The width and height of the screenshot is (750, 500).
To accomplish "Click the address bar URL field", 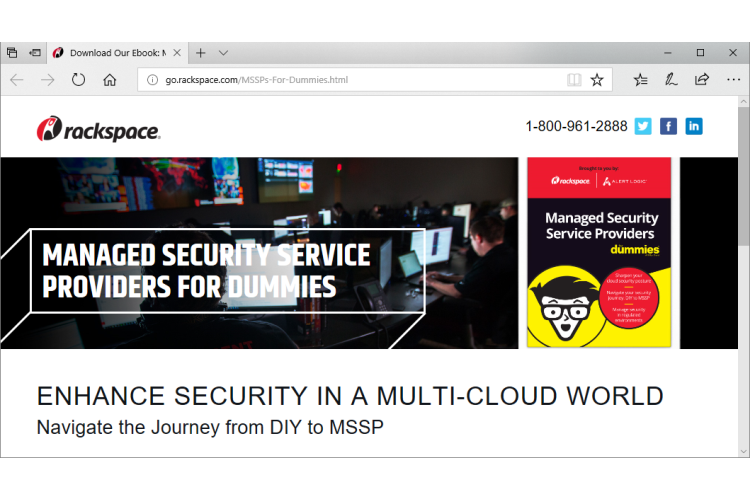I will click(x=350, y=80).
